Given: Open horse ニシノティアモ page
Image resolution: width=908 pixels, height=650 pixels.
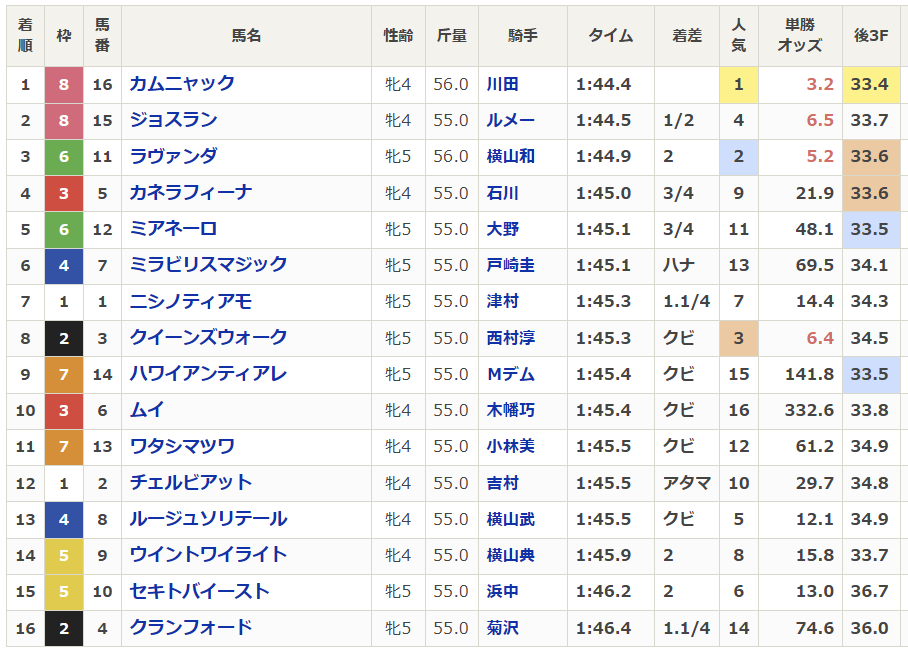Looking at the screenshot, I should (191, 301).
